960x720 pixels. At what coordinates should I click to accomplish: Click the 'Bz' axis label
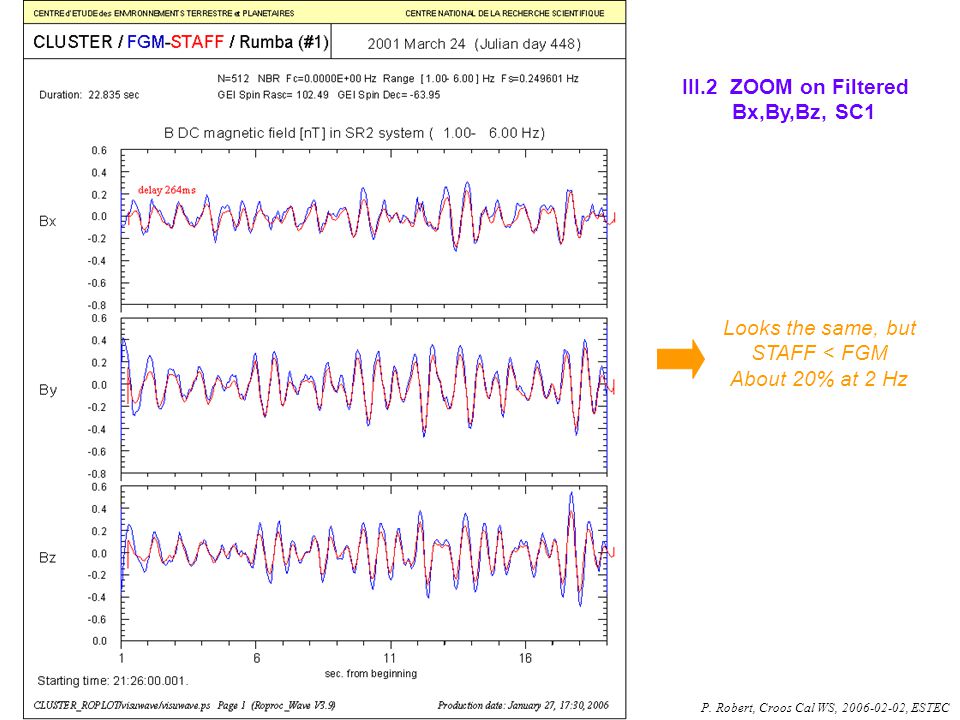[48, 558]
